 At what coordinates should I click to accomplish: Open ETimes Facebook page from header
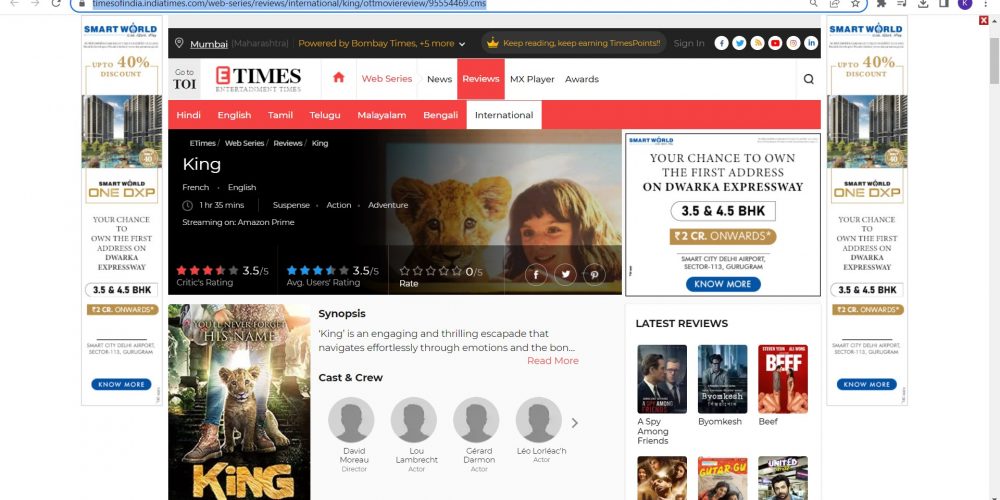click(x=721, y=43)
